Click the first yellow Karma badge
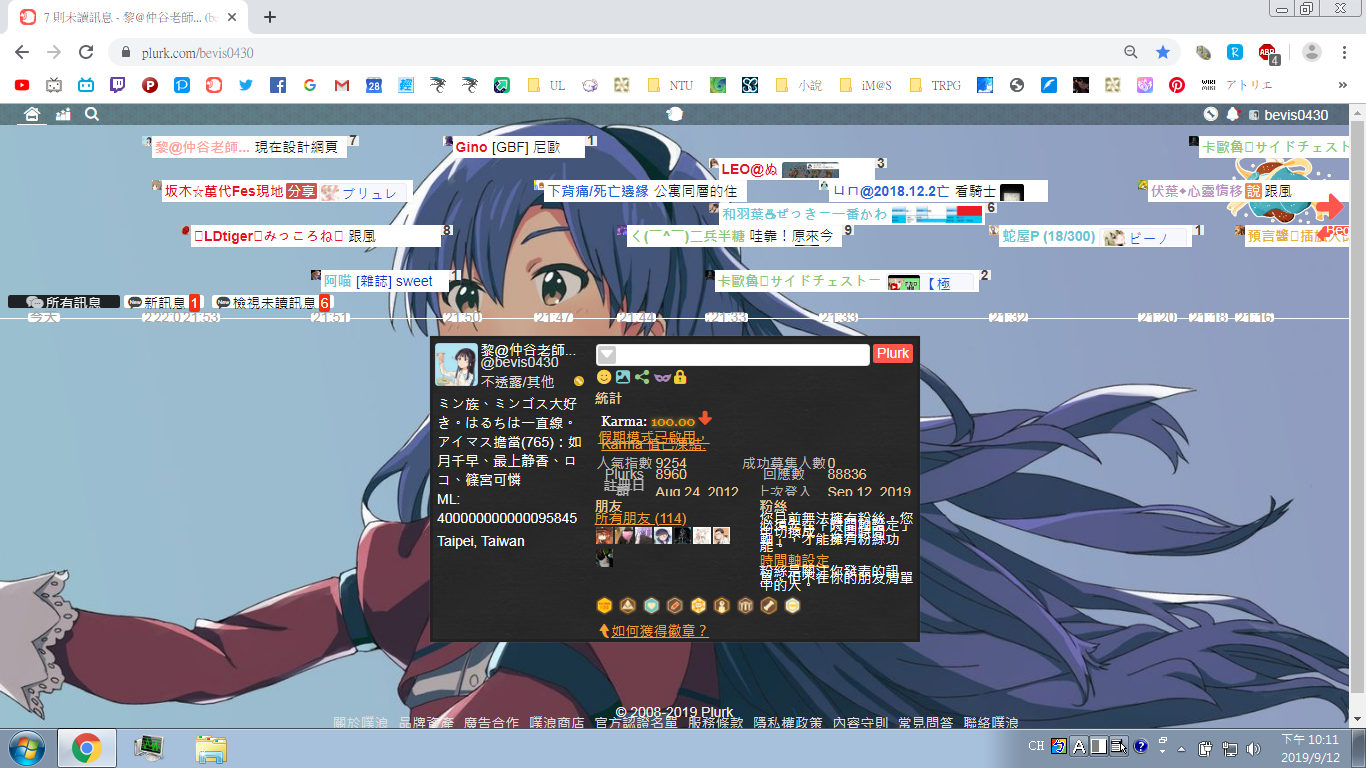 (604, 605)
